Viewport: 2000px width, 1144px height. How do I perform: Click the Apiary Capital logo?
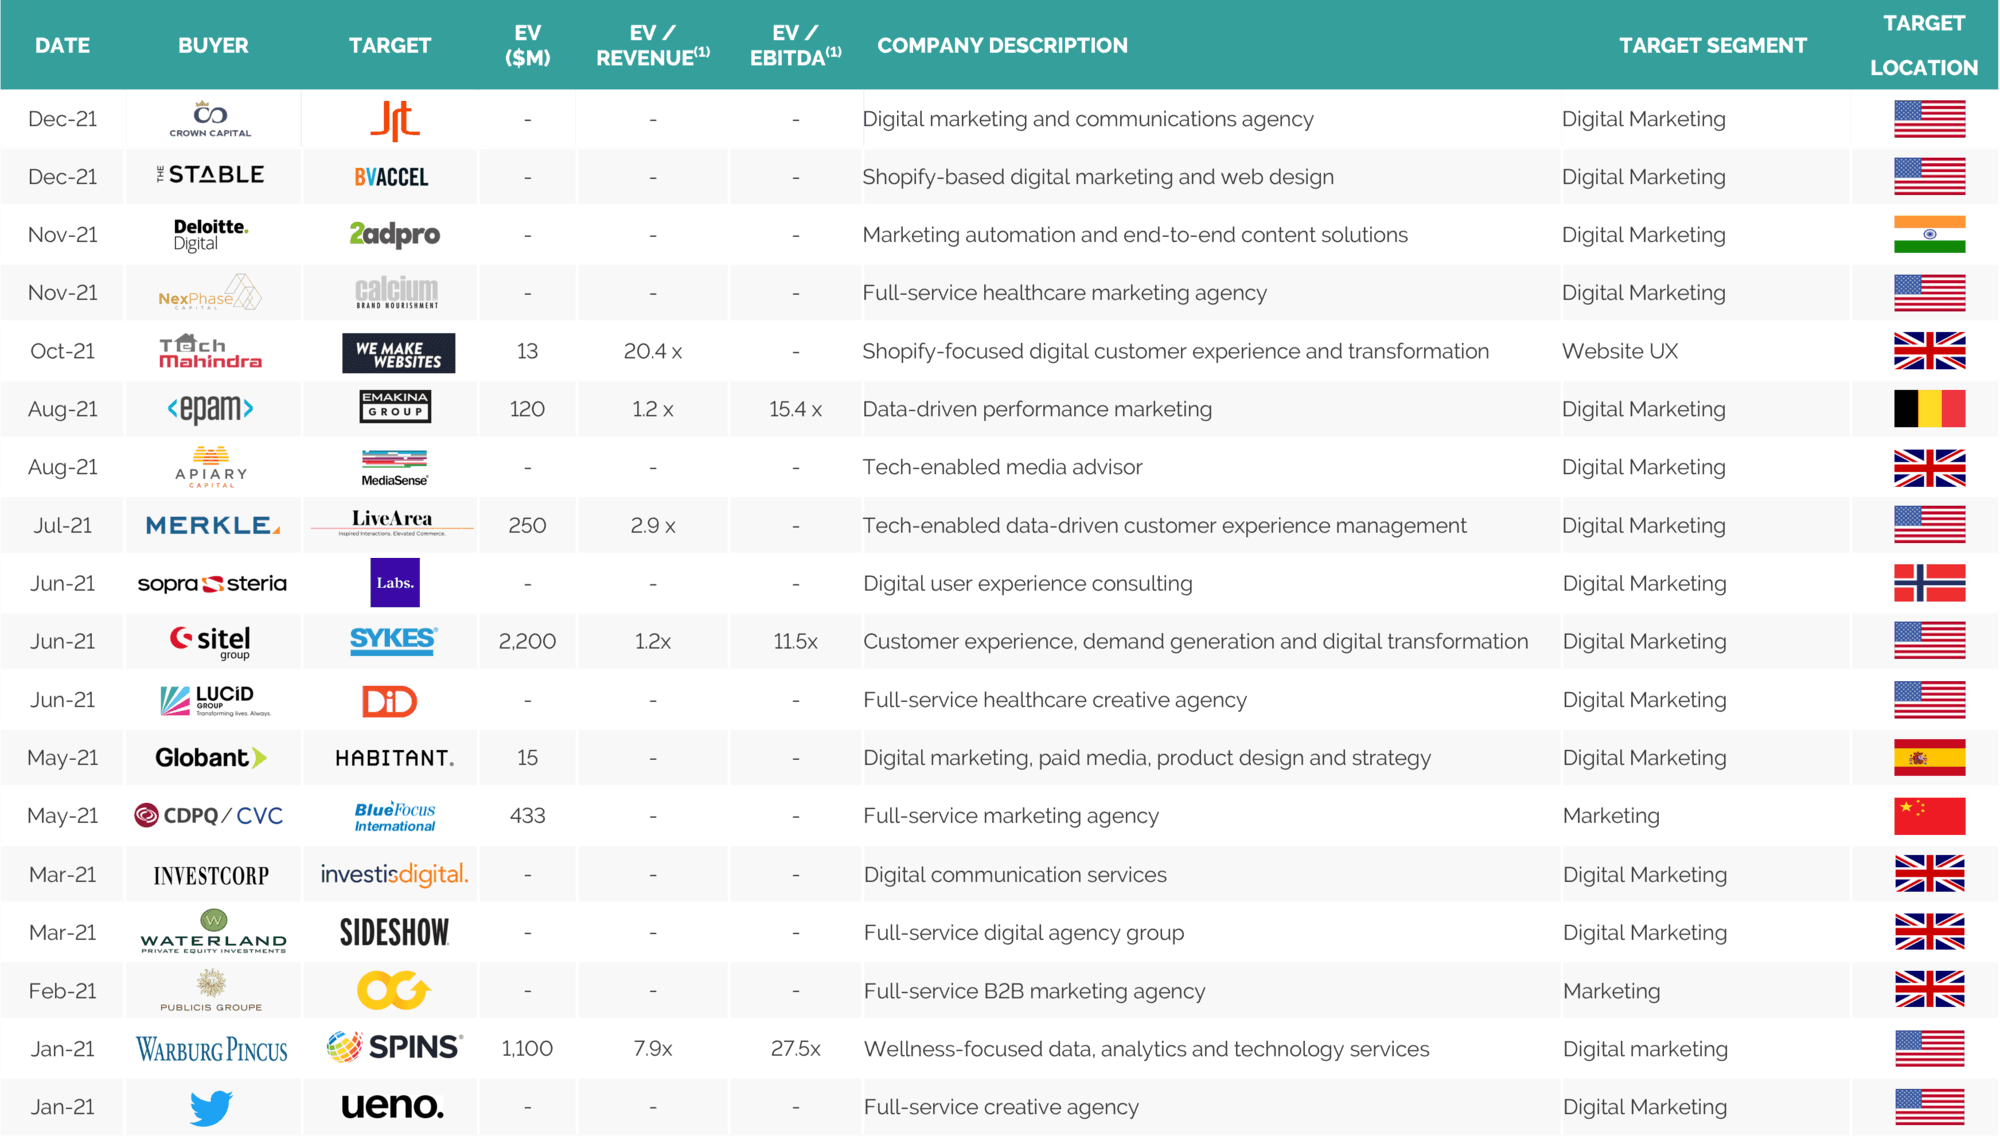pyautogui.click(x=210, y=467)
